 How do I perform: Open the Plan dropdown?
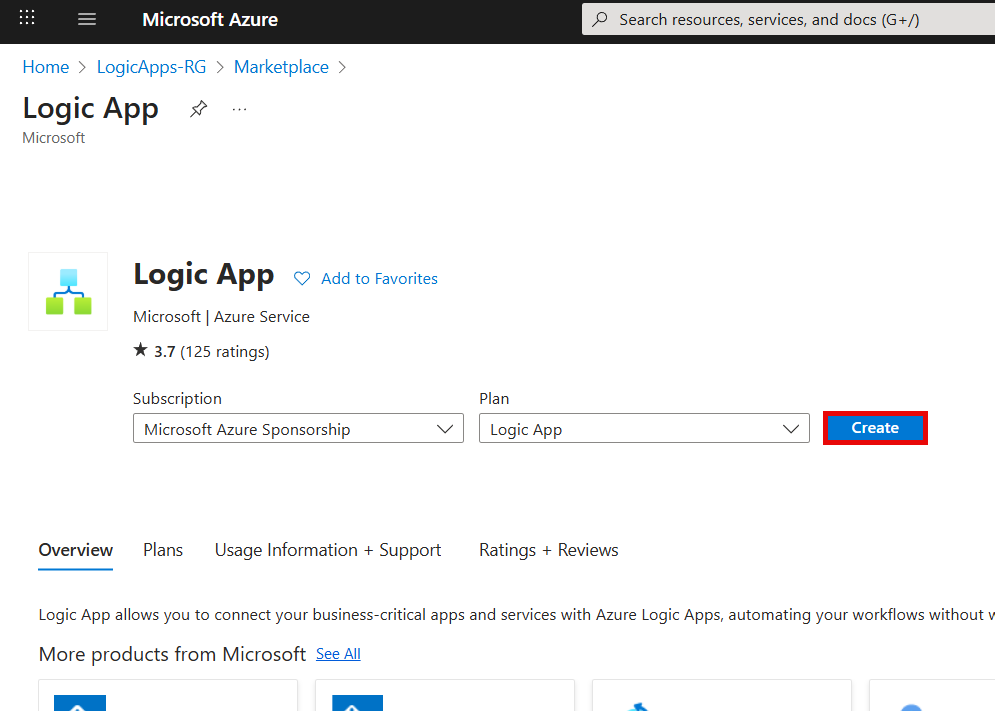click(x=644, y=429)
